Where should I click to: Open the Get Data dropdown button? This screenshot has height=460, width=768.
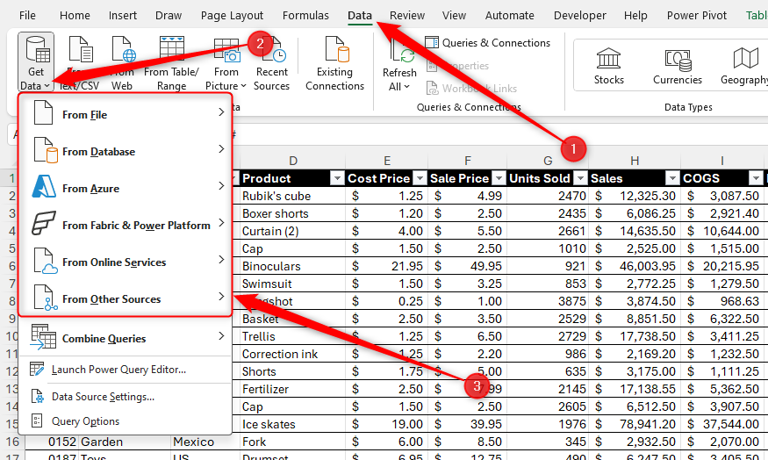[36, 62]
